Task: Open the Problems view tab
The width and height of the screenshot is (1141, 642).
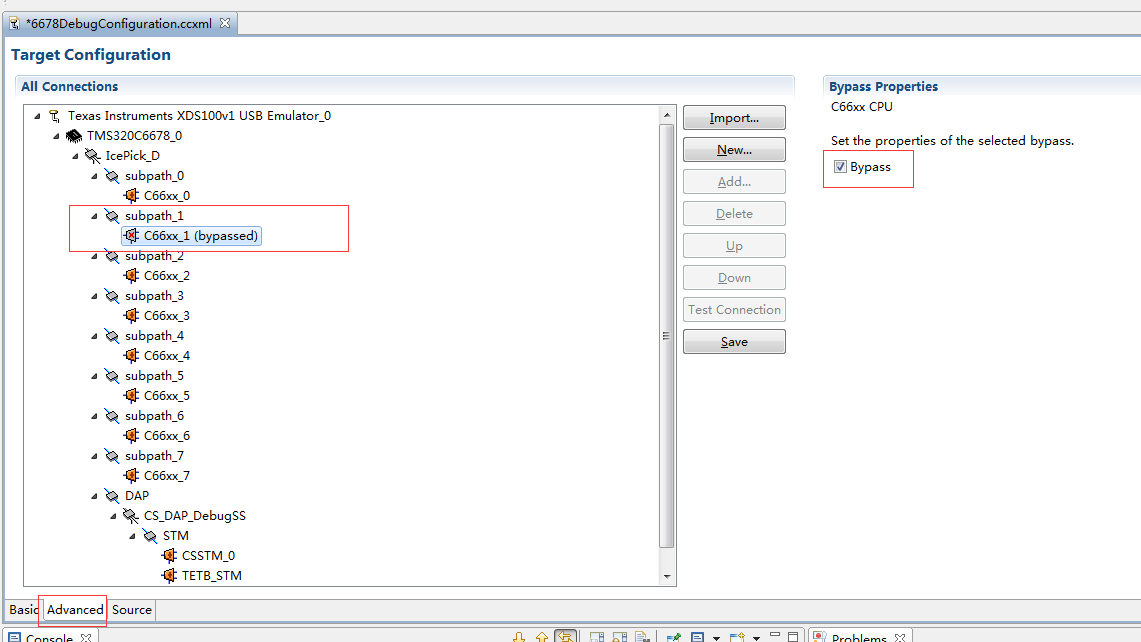Action: (859, 637)
